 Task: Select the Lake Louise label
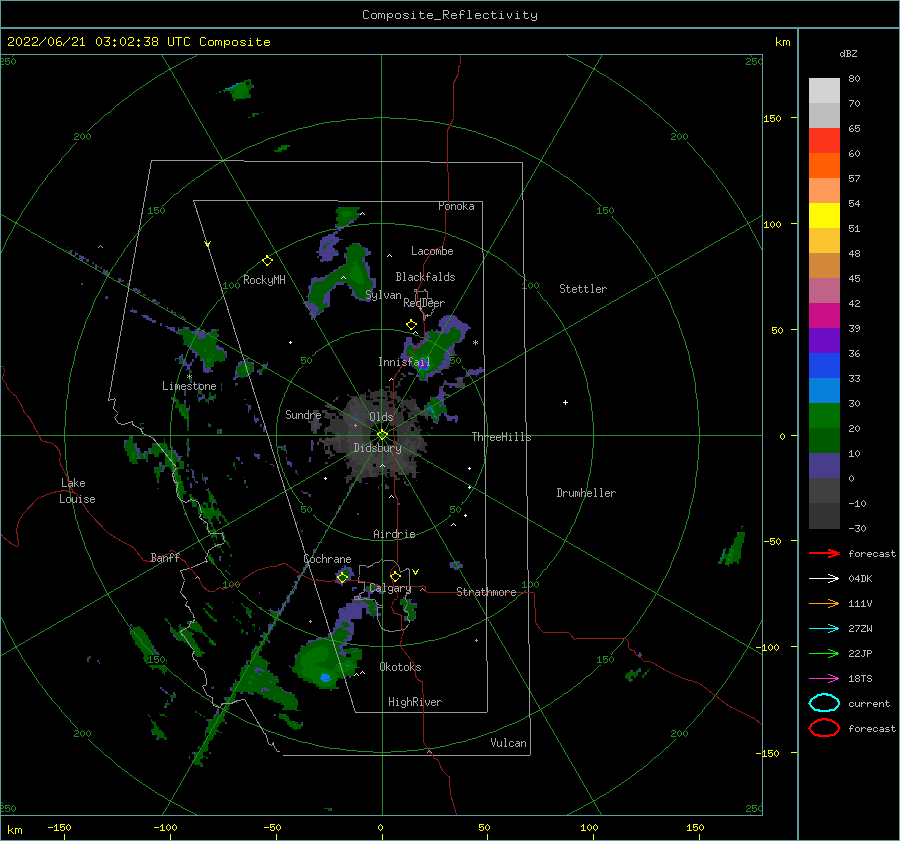[x=77, y=491]
